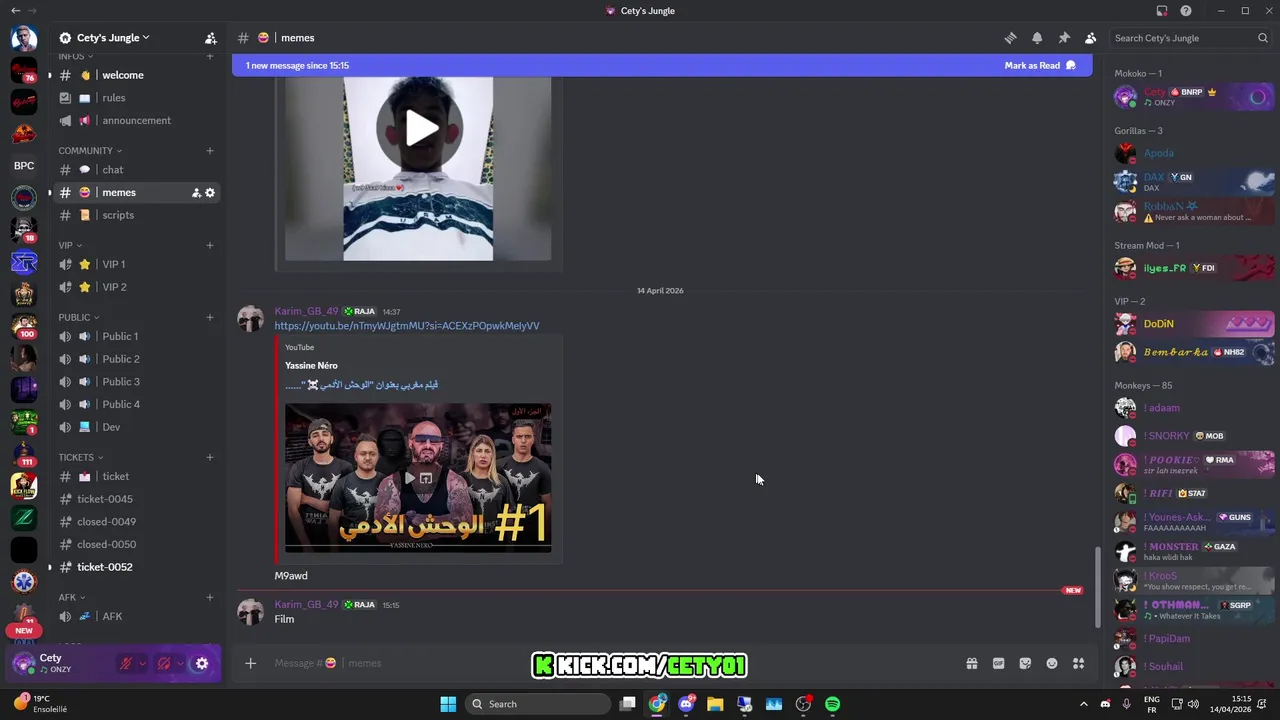Open notification settings bell in header
The image size is (1280, 720).
[1037, 38]
